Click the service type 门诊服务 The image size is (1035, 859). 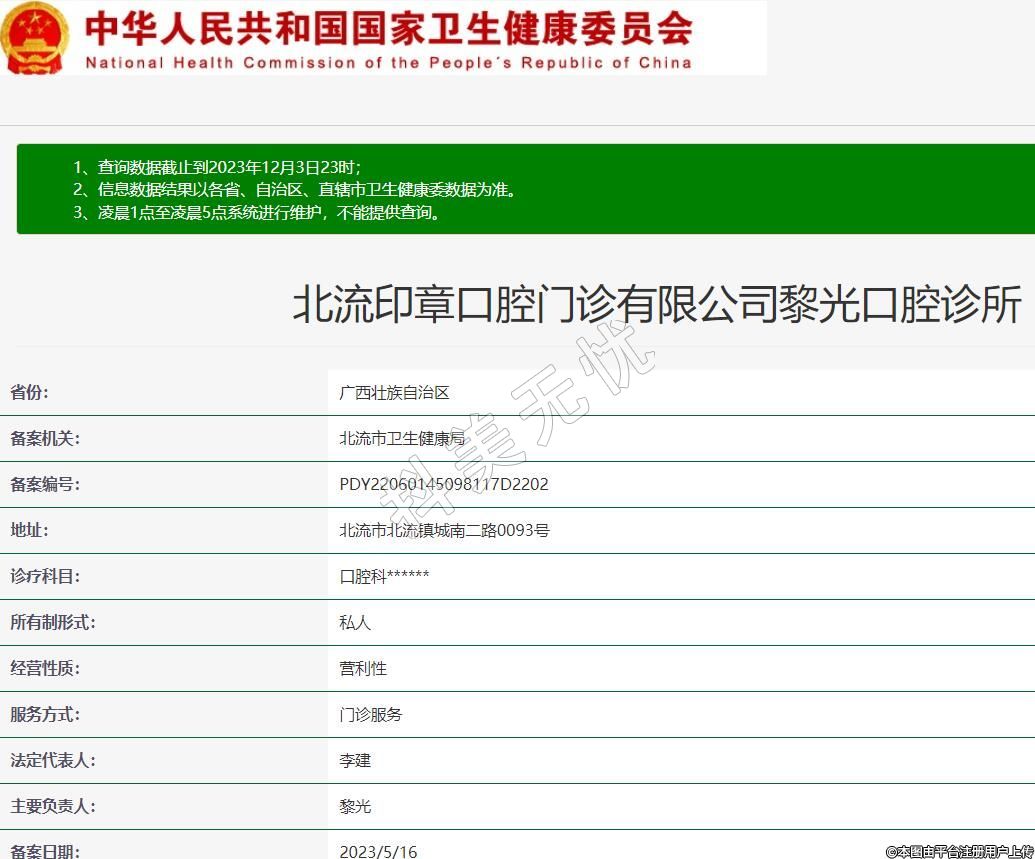pyautogui.click(x=371, y=715)
